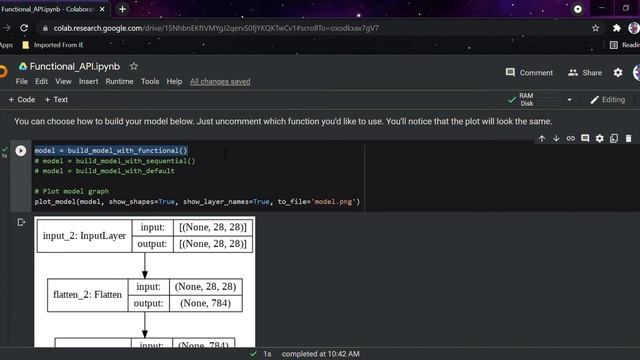Open Google Drive icon beside notebook title
Image resolution: width=640 pixels, height=360 pixels.
click(23, 66)
